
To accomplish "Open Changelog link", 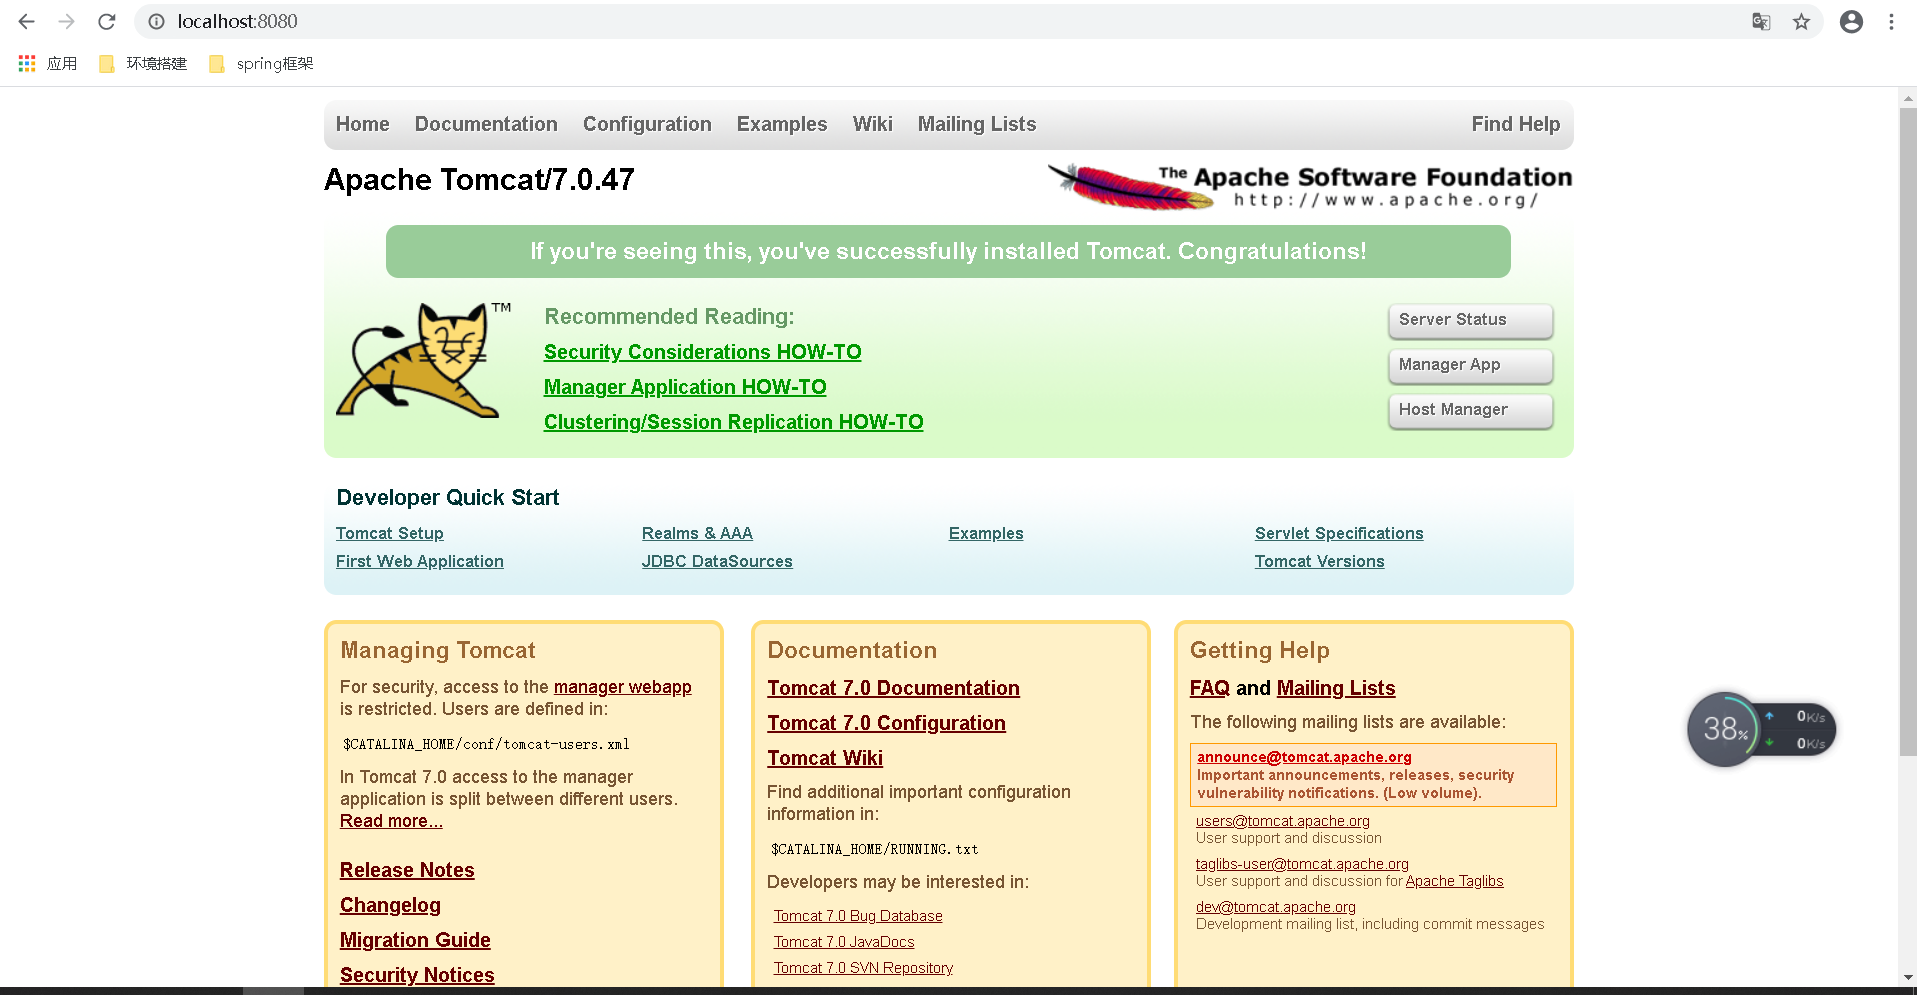I will (390, 905).
